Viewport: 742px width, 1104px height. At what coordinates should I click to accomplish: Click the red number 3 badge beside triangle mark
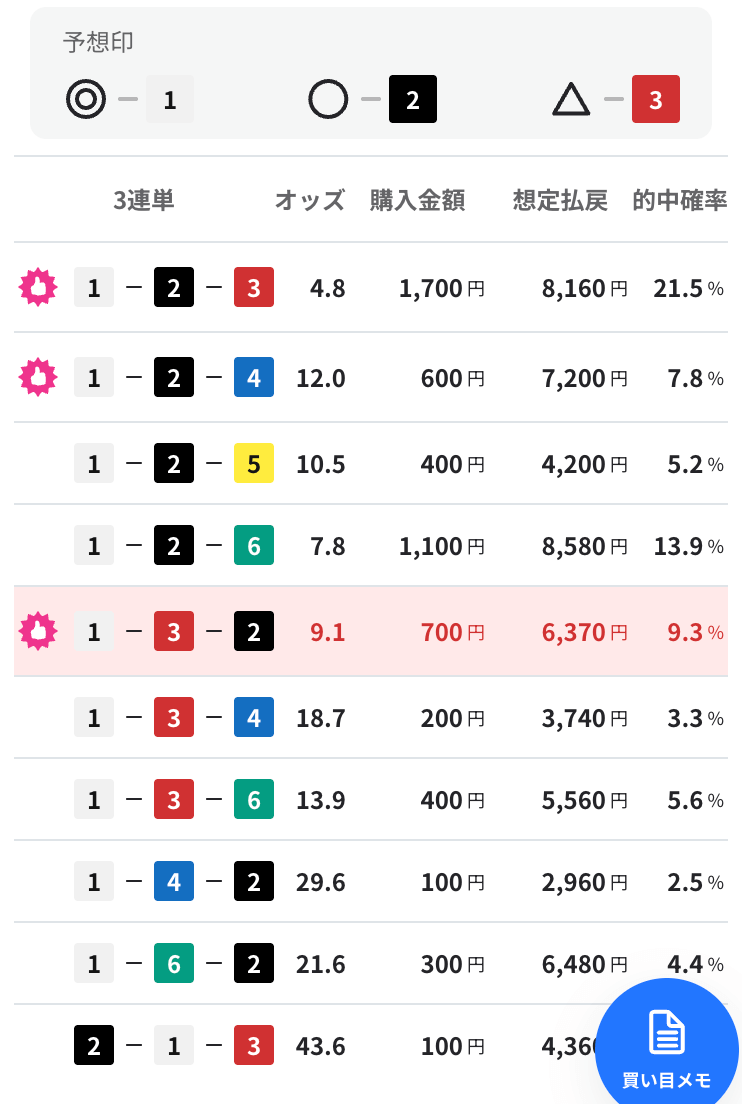tap(655, 99)
